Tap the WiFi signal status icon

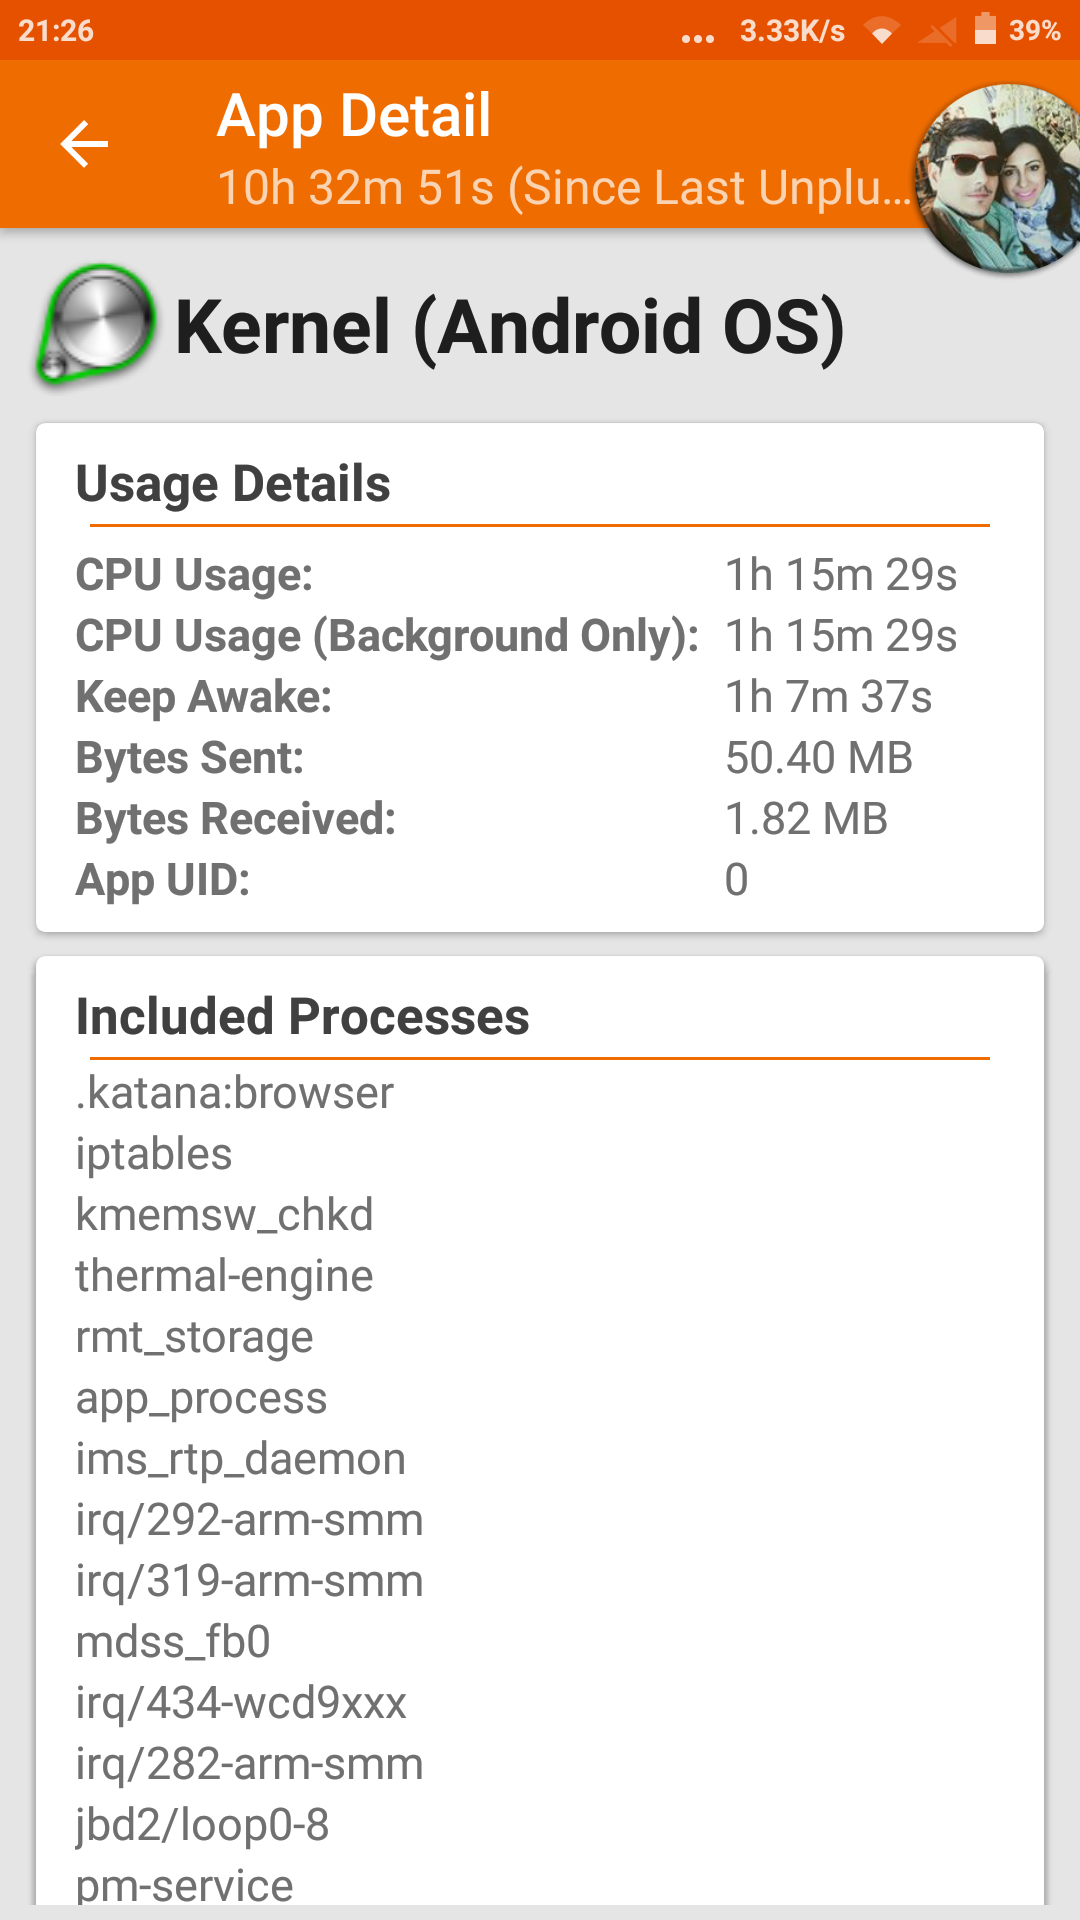[881, 32]
